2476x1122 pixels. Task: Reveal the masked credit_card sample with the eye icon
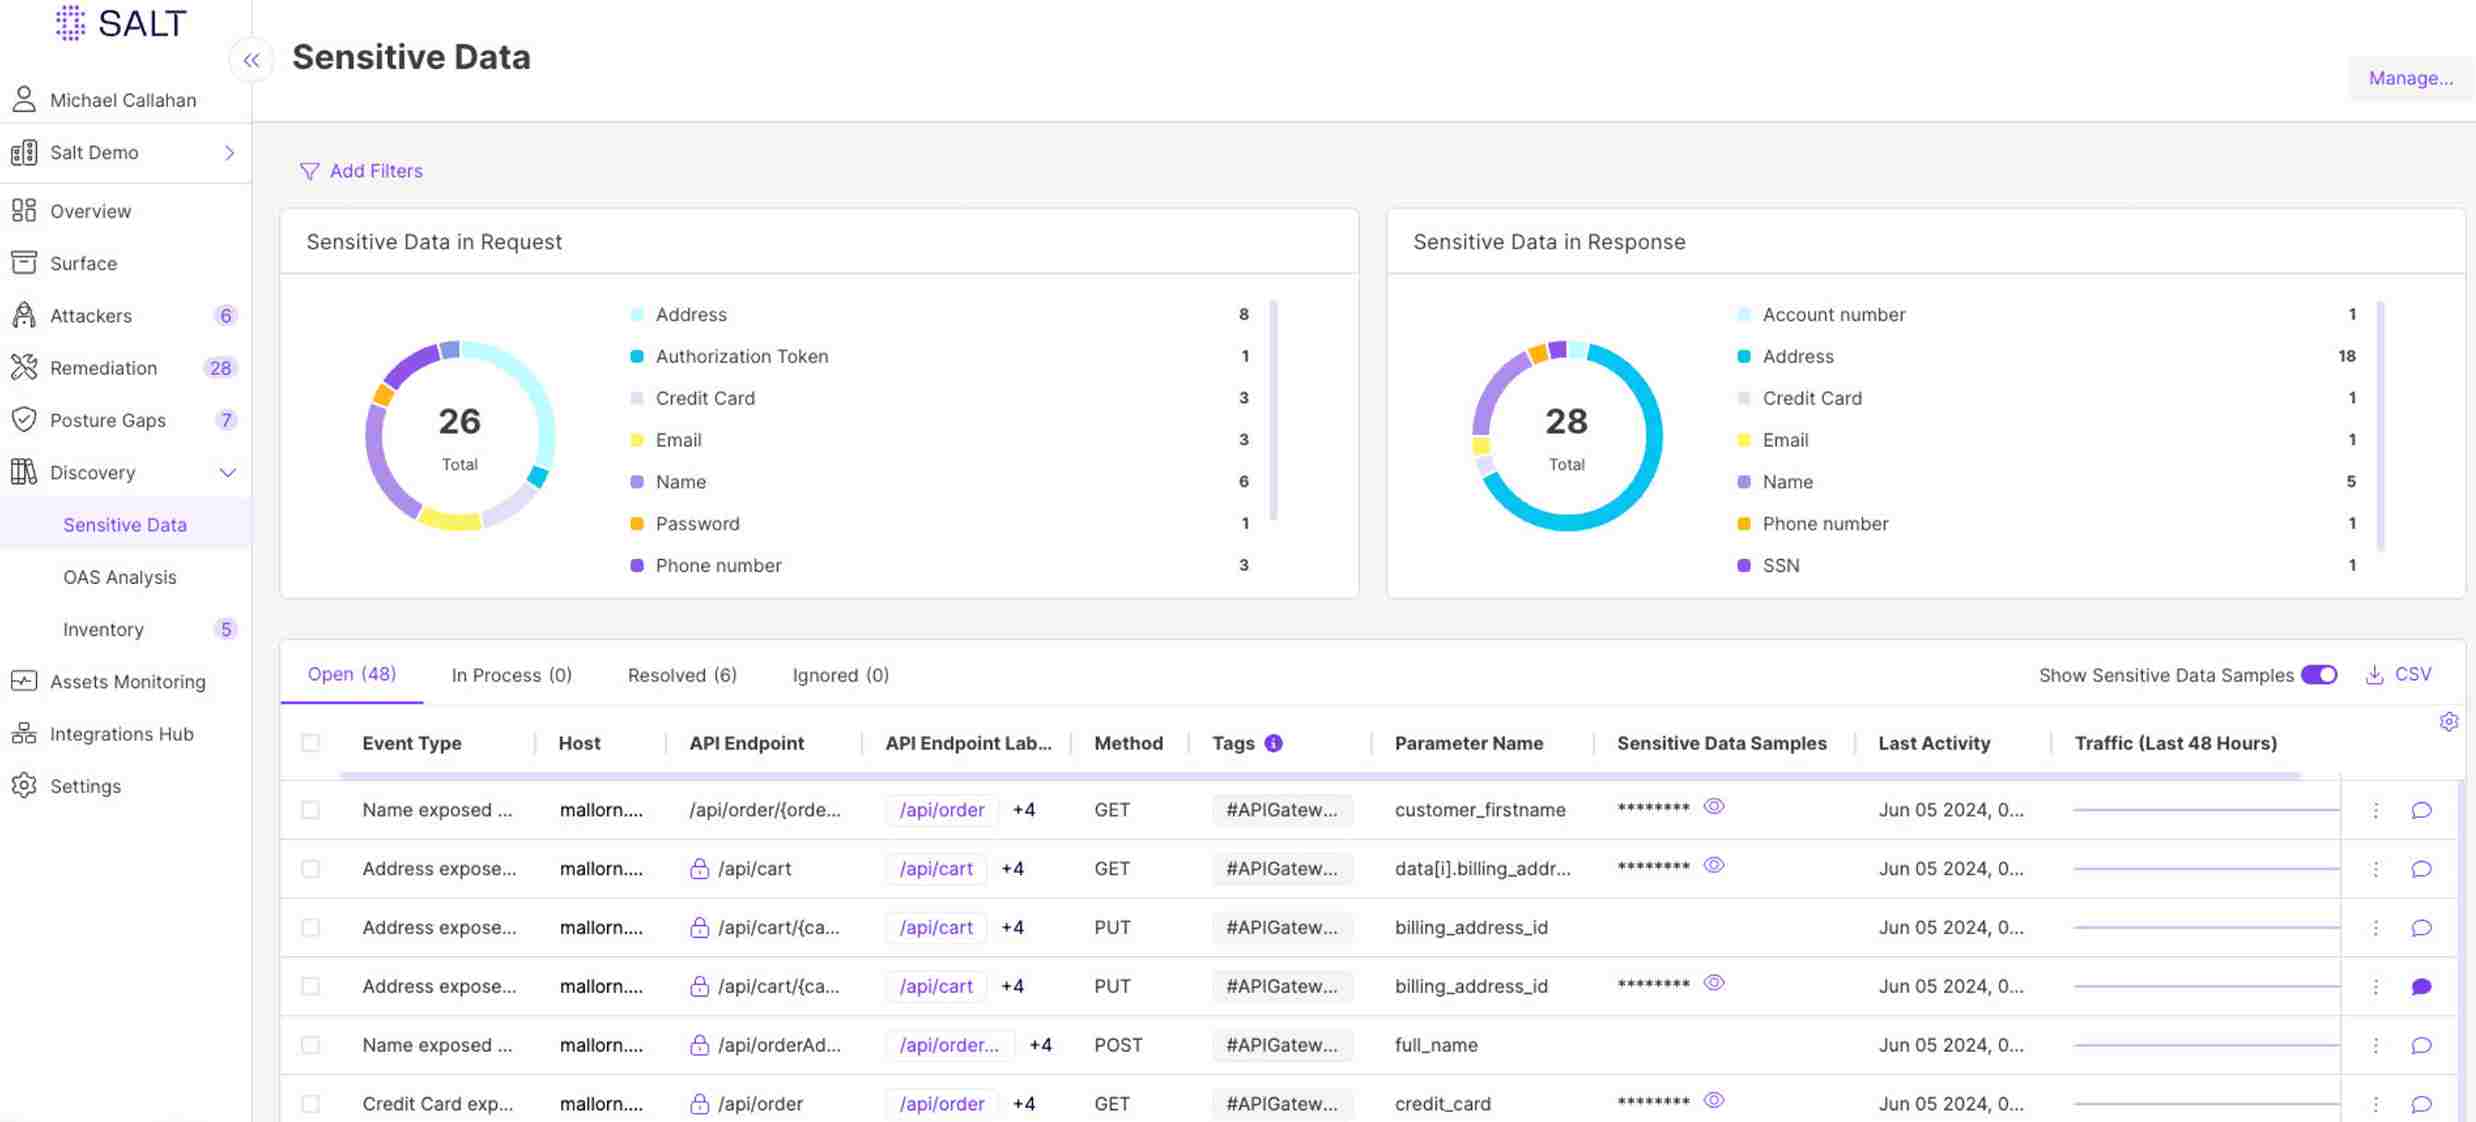click(1714, 1099)
